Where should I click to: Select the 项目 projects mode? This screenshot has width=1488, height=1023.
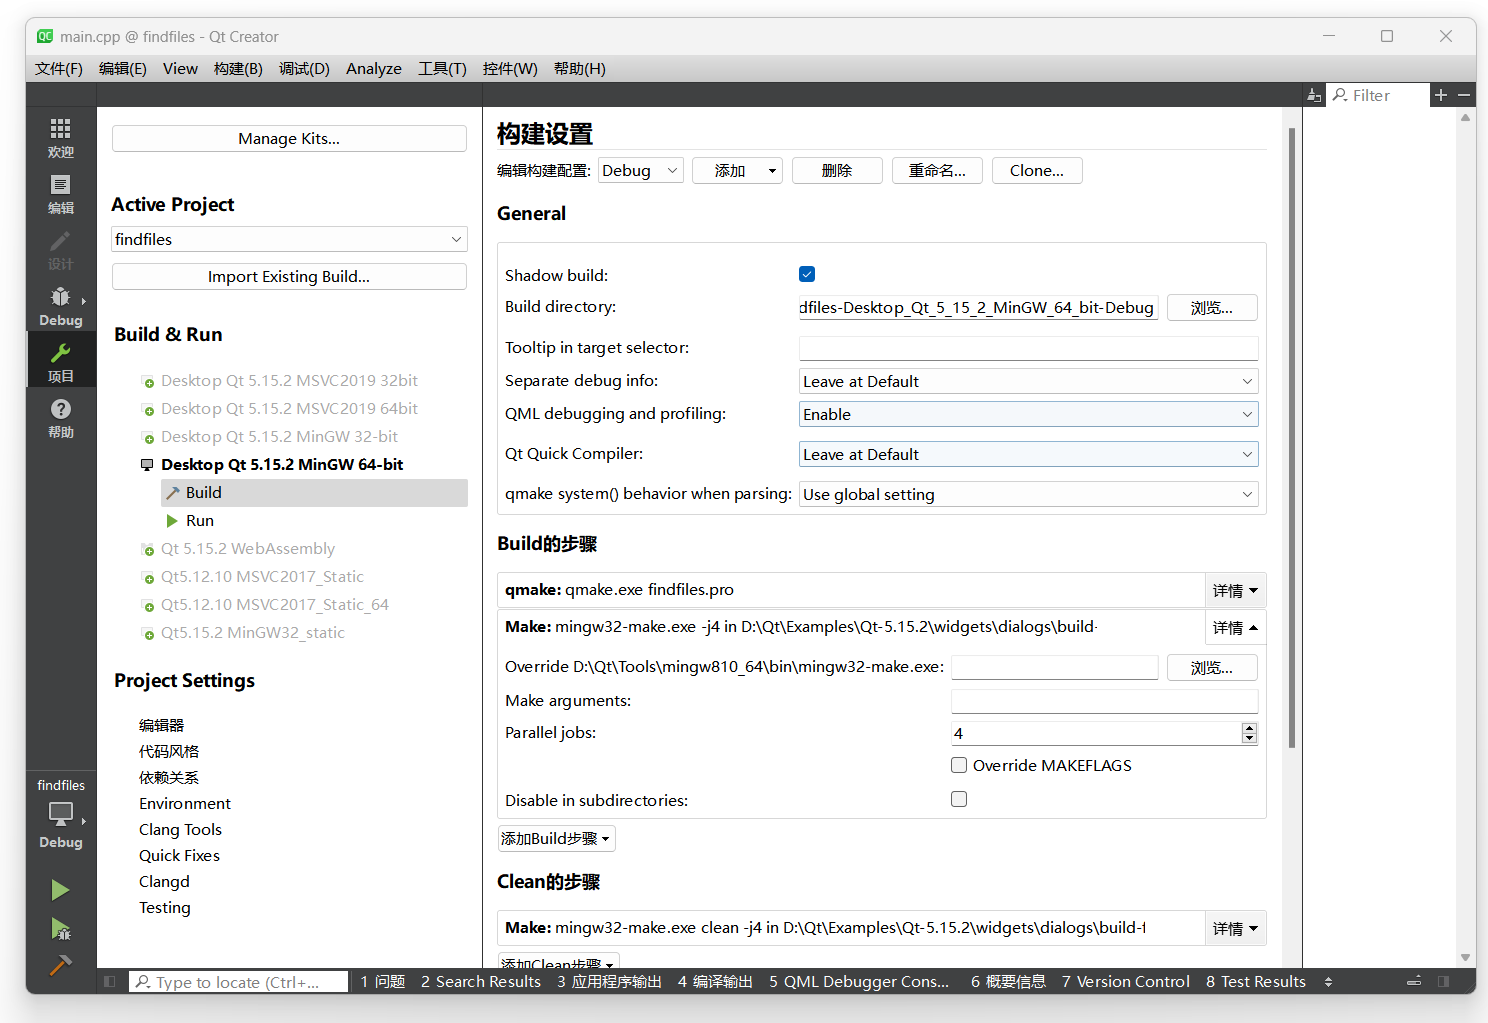[x=61, y=362]
